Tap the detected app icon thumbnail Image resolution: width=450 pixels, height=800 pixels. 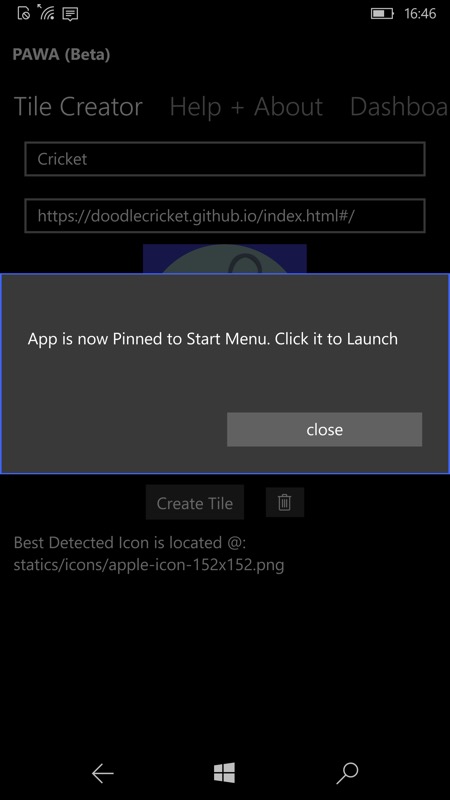224,259
